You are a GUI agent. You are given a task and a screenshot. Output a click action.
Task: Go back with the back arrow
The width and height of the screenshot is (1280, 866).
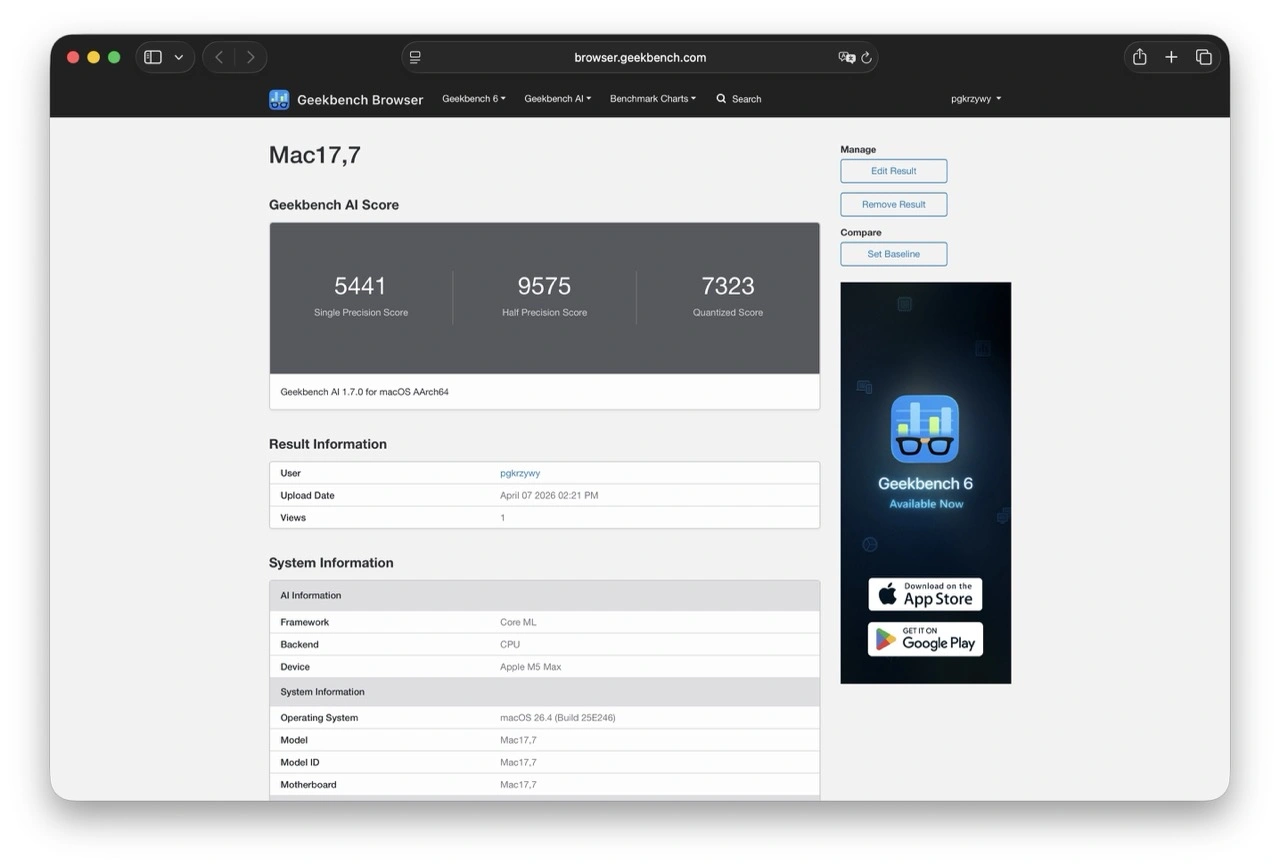219,57
